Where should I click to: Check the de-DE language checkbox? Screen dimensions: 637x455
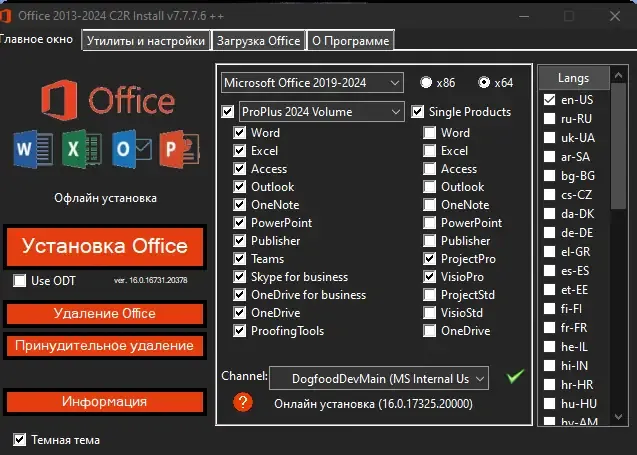(549, 232)
